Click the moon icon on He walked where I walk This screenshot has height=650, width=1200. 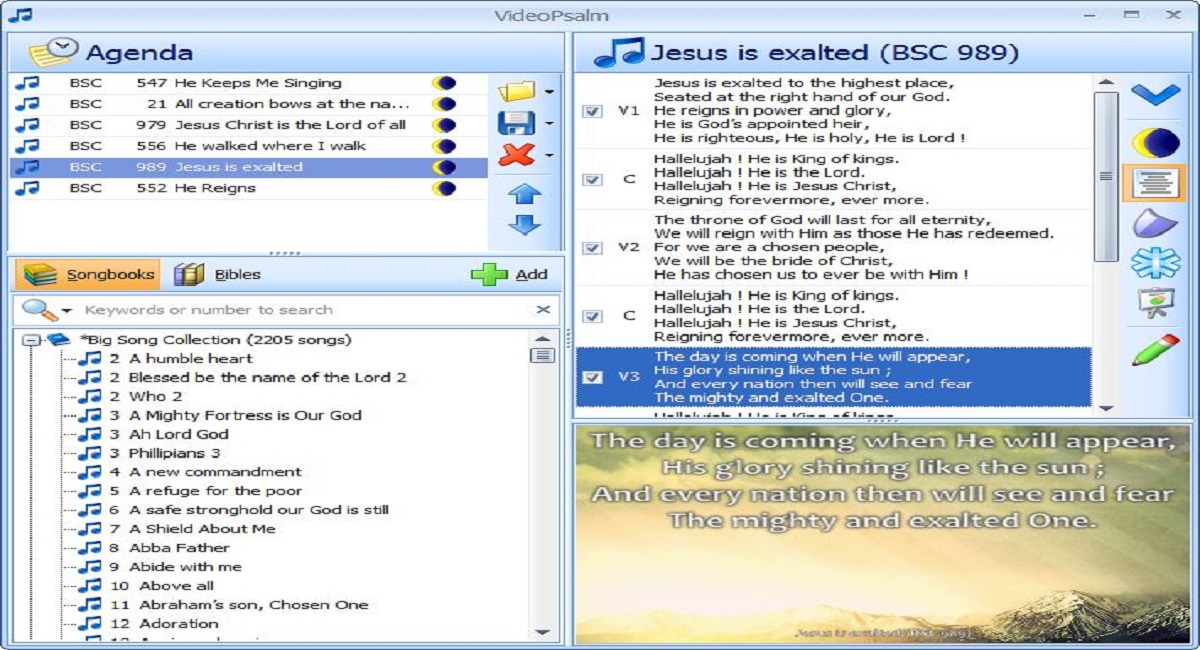click(x=444, y=146)
